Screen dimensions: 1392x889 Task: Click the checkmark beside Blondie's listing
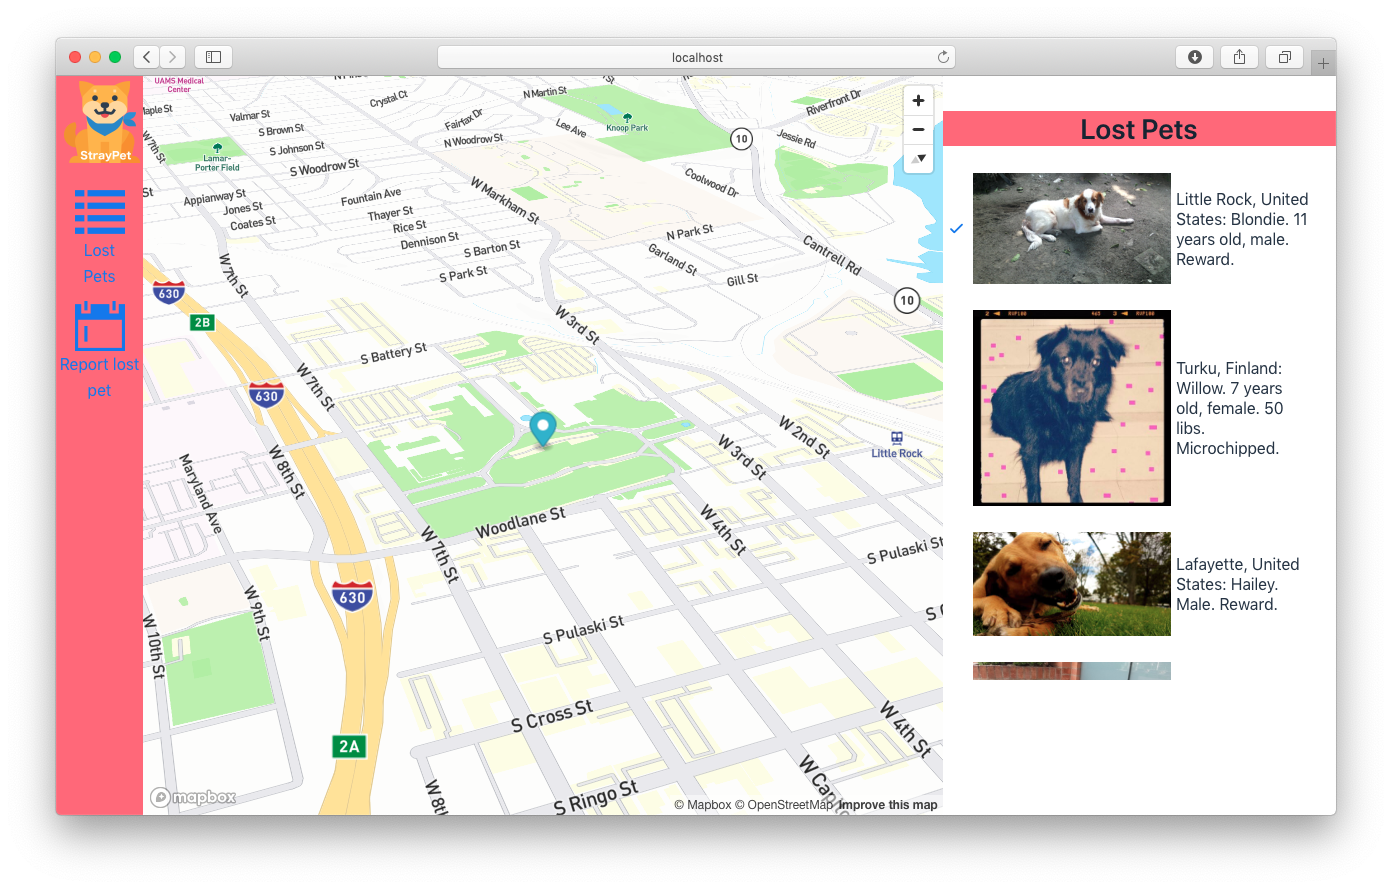click(956, 229)
